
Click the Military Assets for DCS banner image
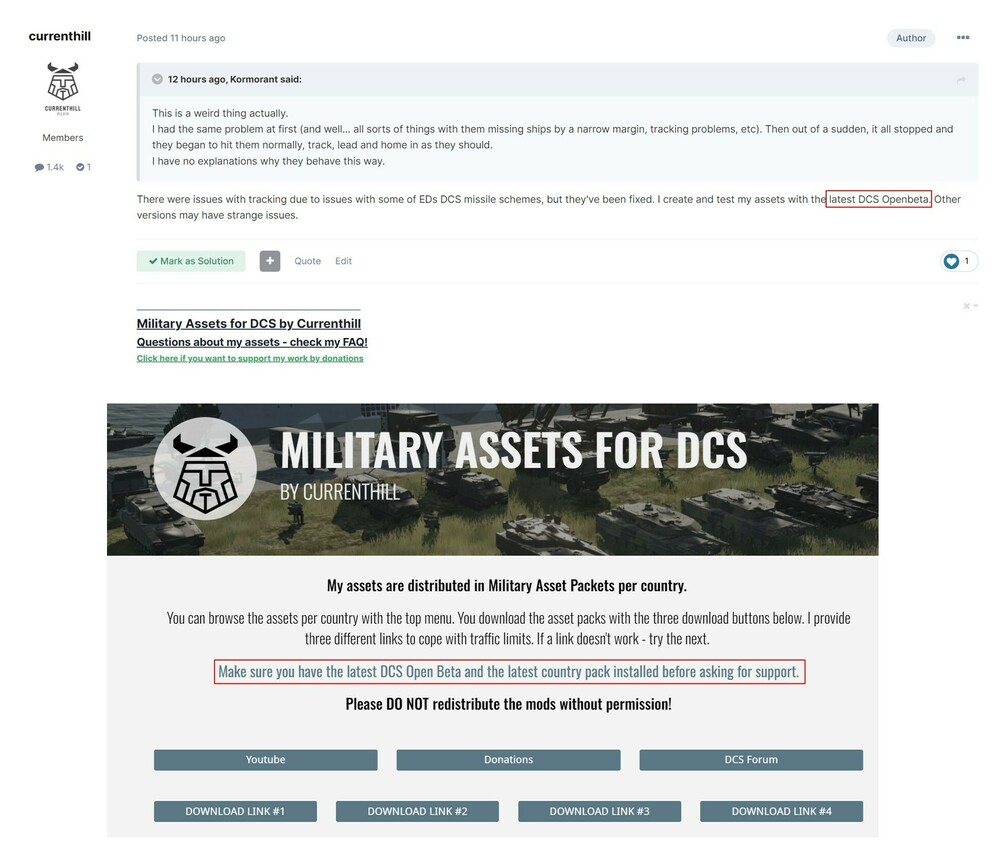(x=492, y=479)
